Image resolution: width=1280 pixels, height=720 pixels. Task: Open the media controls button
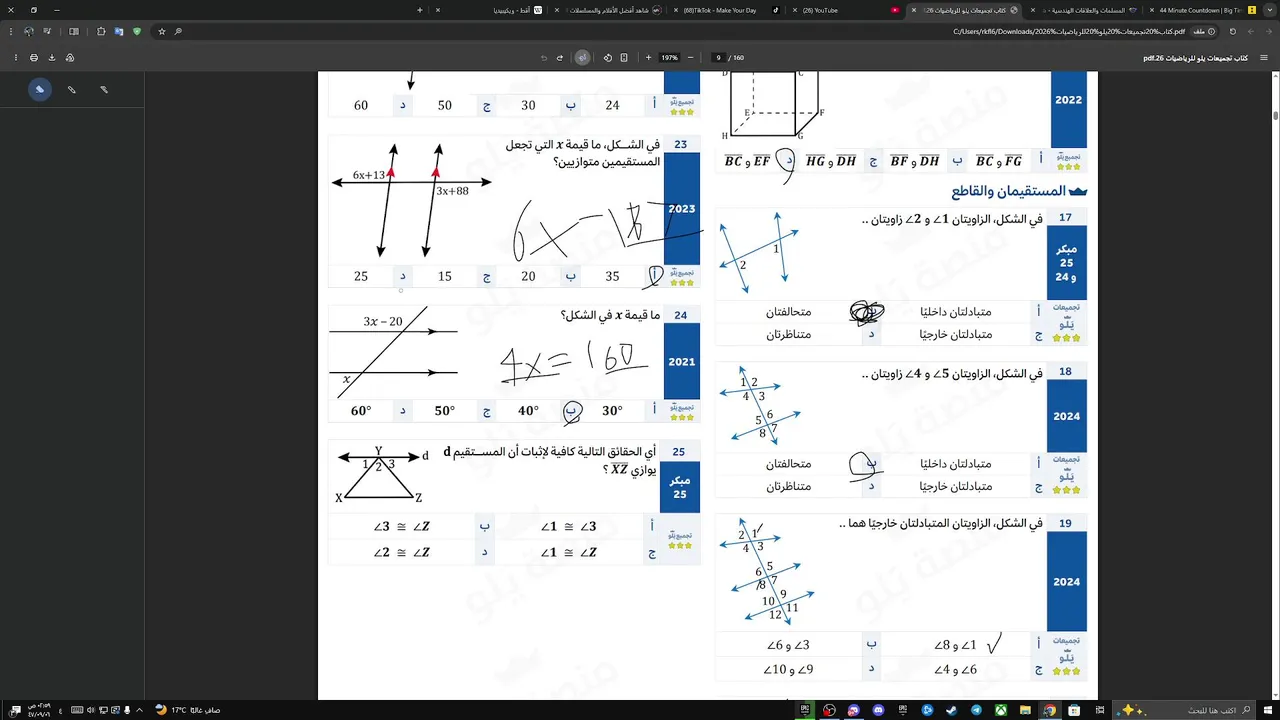47,31
